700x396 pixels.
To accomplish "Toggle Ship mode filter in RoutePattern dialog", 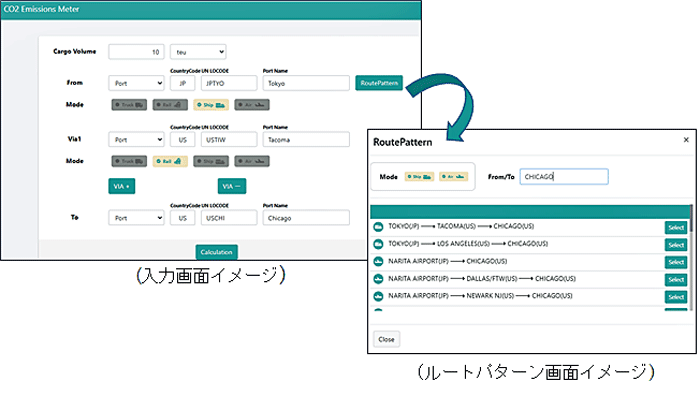I will click(x=419, y=177).
